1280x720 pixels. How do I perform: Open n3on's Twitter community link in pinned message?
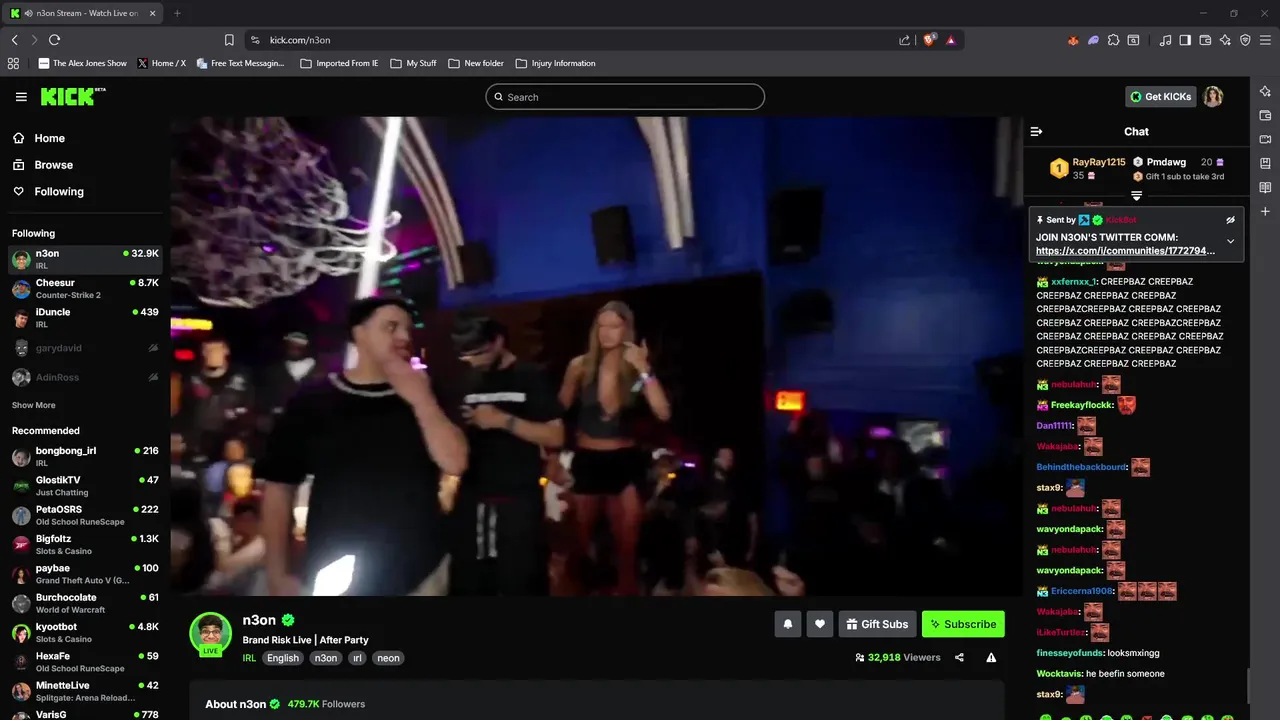[1125, 251]
